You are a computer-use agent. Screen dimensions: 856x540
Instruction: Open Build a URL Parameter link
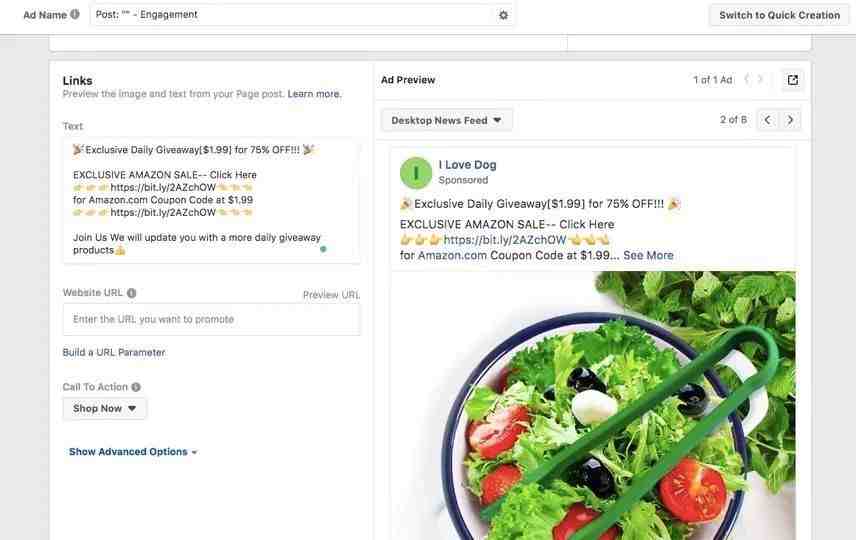click(x=114, y=353)
